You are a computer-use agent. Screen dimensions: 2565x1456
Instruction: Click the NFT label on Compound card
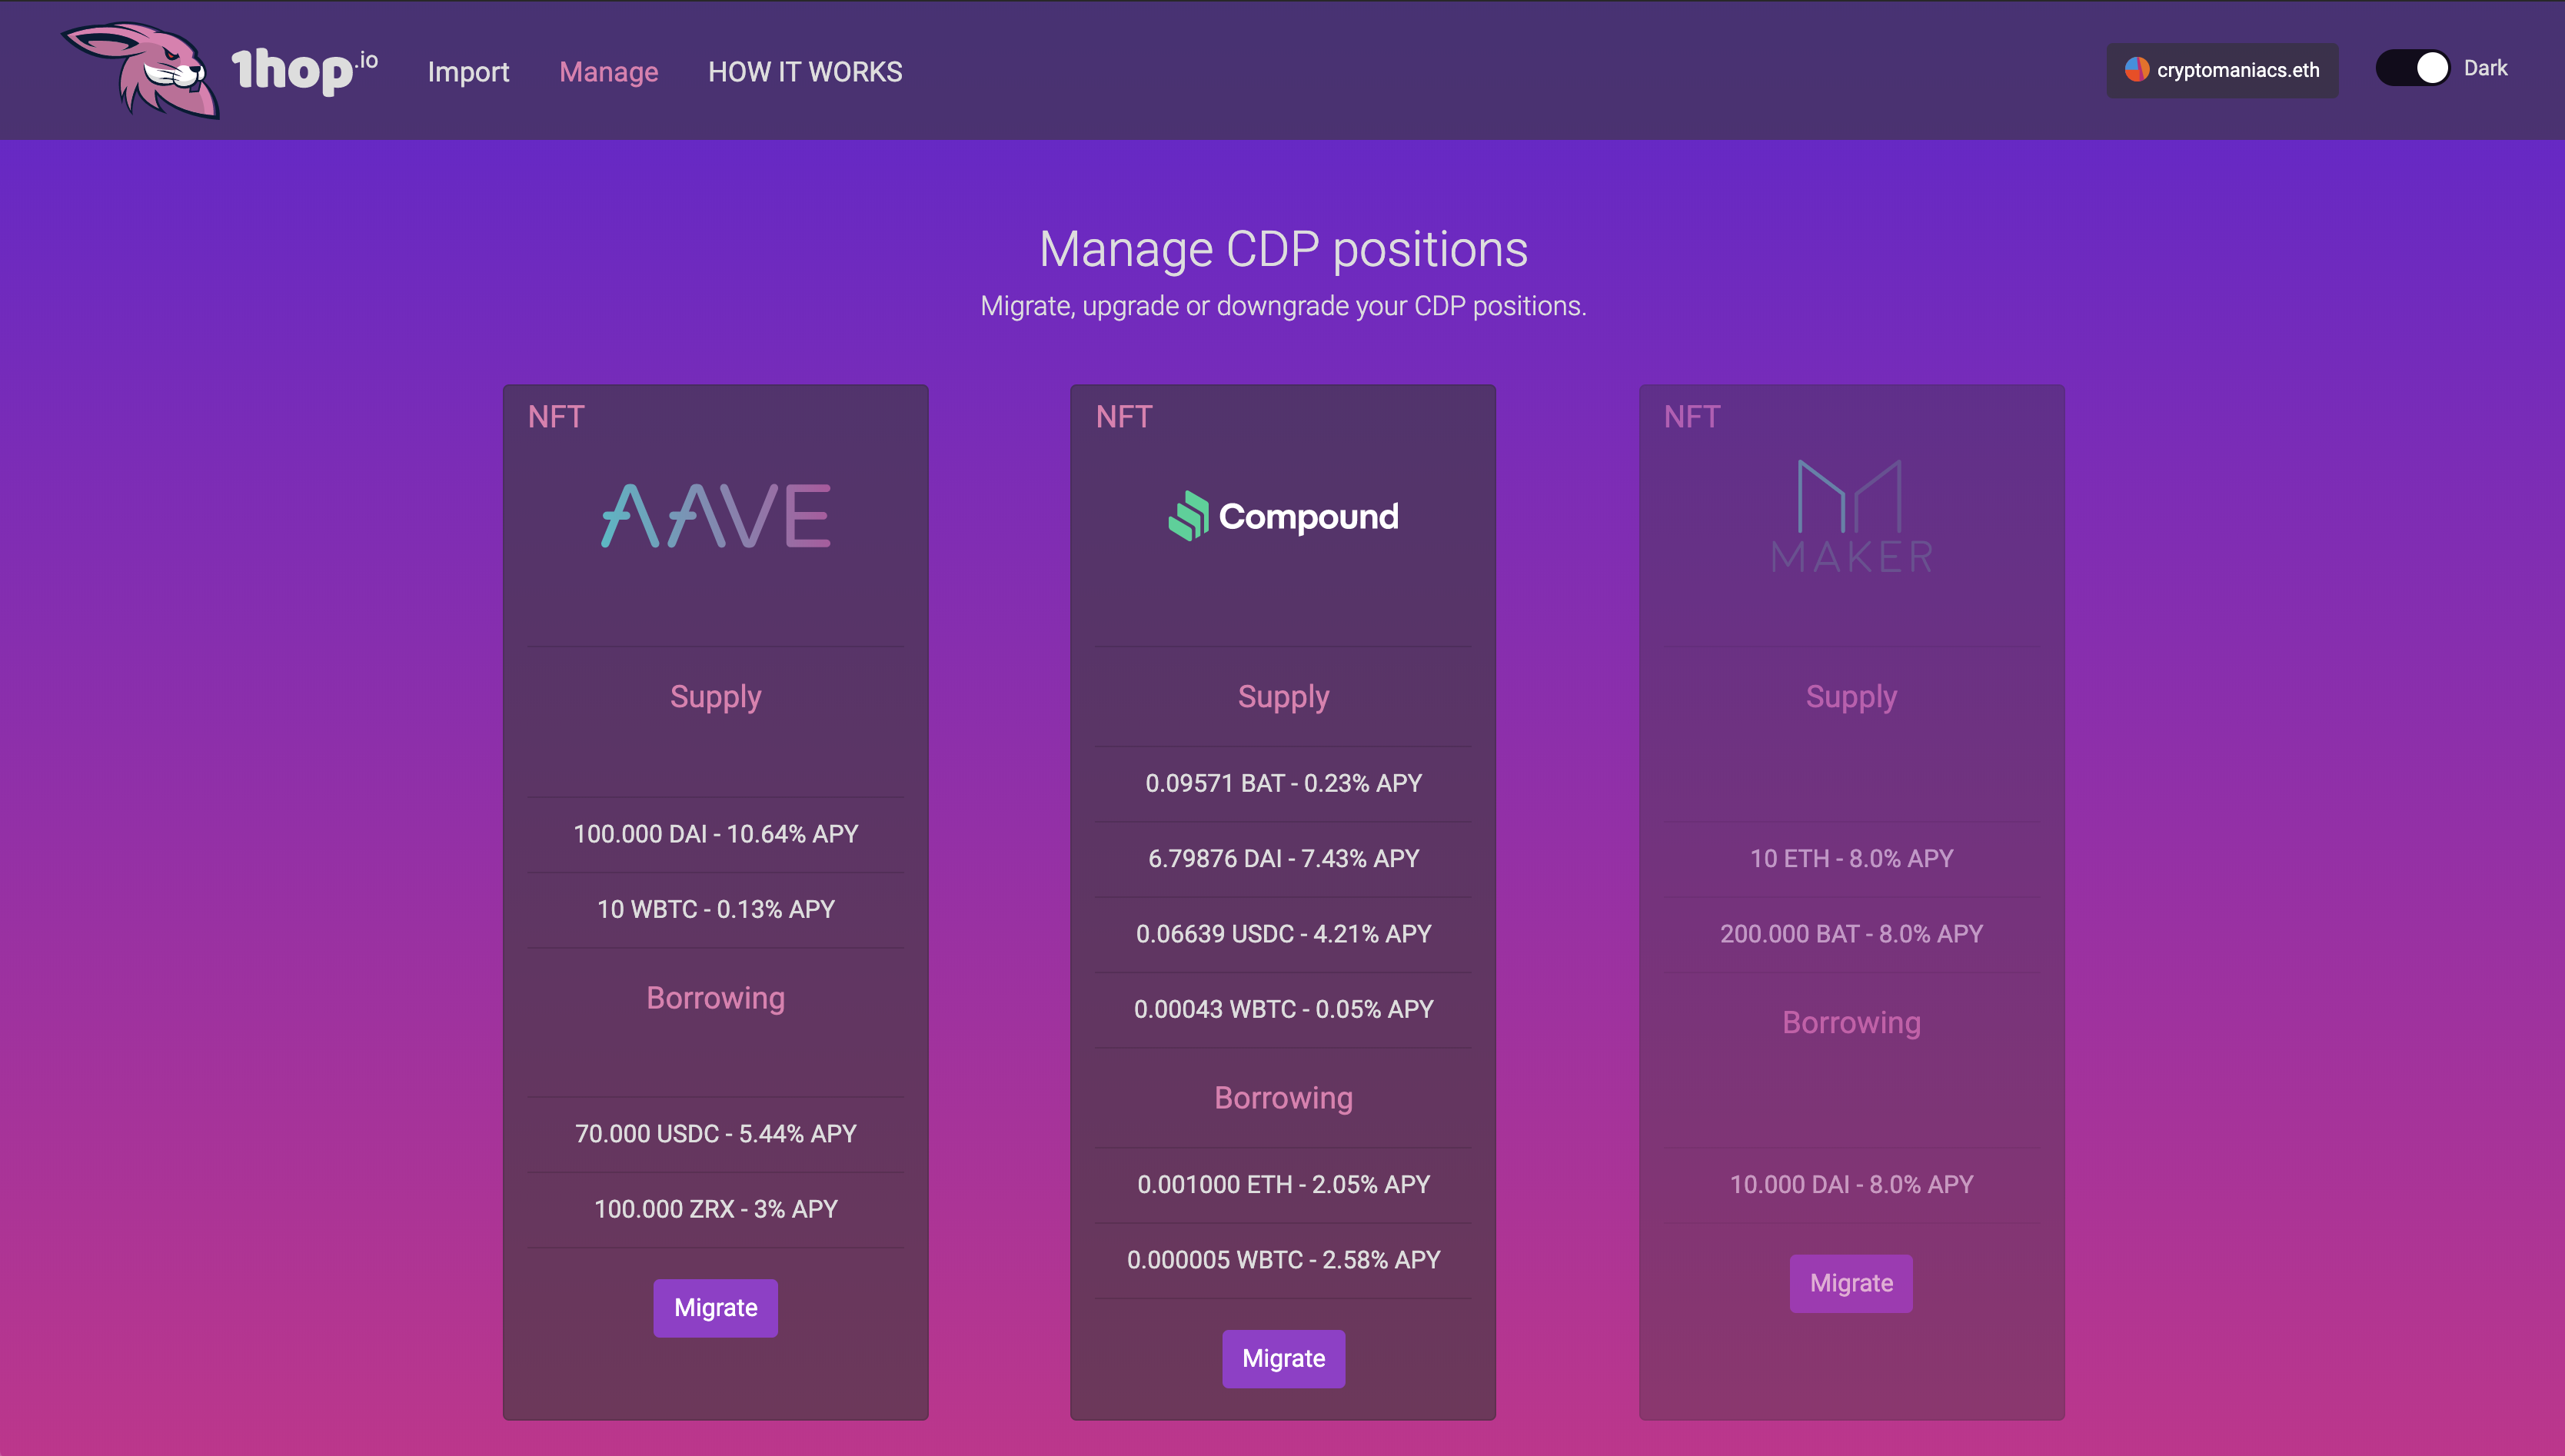(x=1124, y=417)
